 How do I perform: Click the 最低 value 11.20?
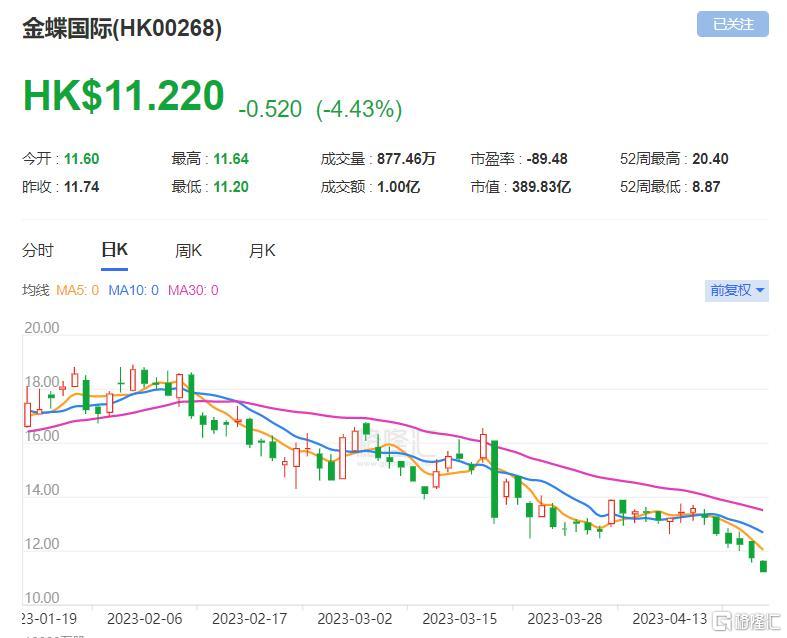pos(231,187)
